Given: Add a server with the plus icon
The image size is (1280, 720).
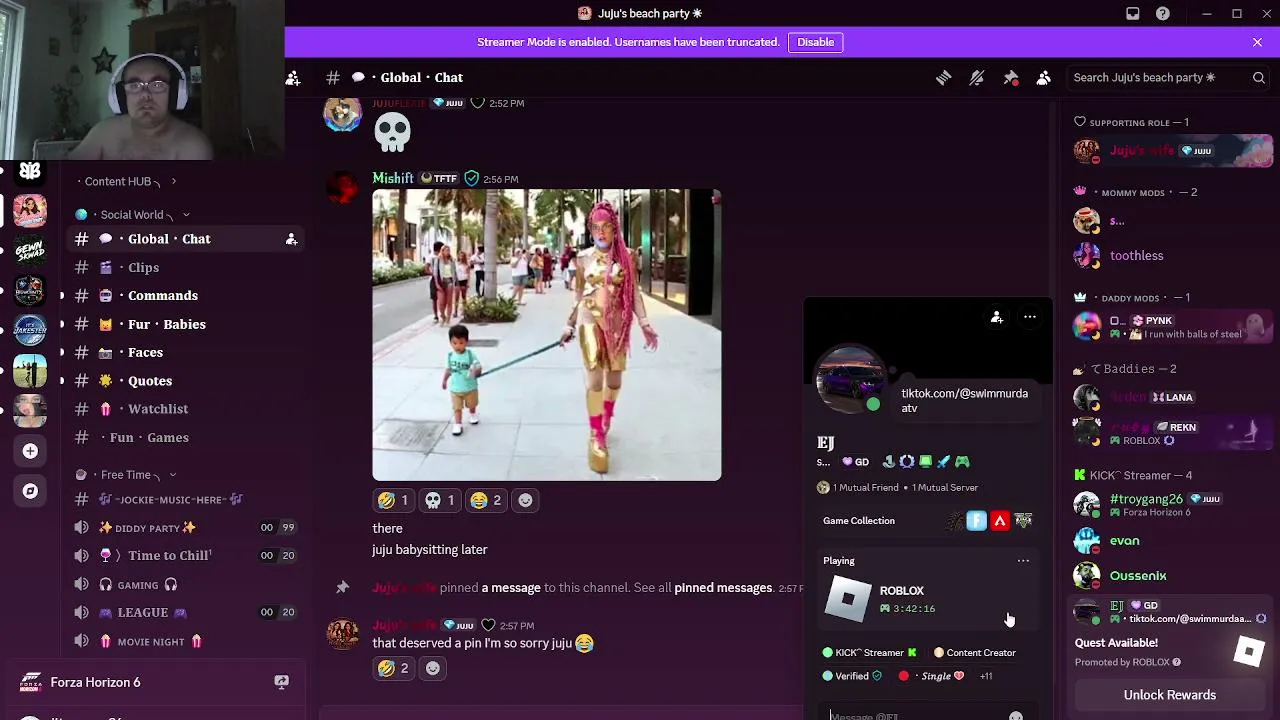Looking at the screenshot, I should tap(30, 451).
